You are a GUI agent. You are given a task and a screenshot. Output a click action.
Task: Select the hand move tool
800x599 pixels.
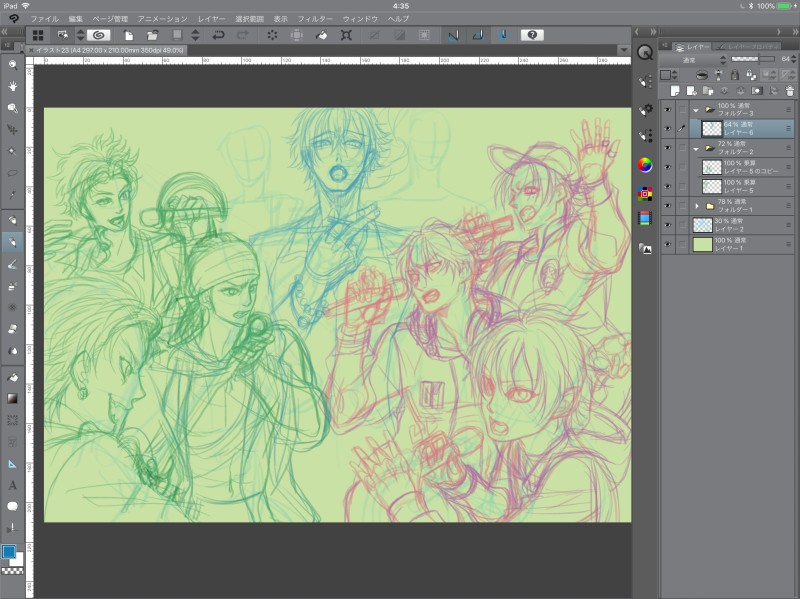13,85
